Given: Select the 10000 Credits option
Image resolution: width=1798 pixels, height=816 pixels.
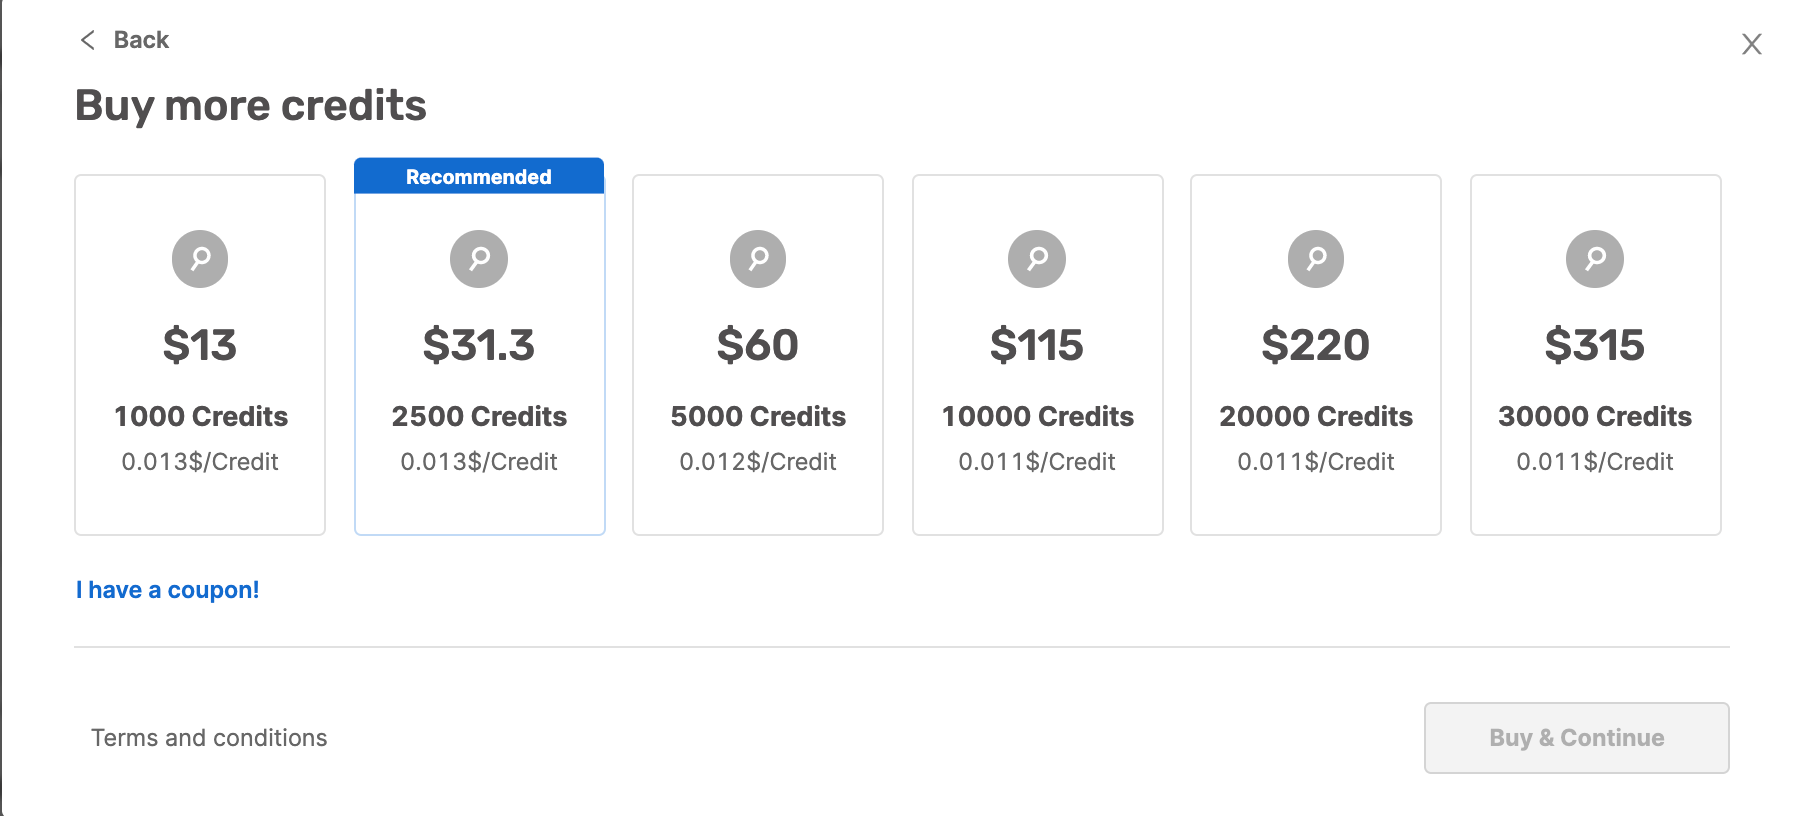Looking at the screenshot, I should pyautogui.click(x=1038, y=355).
